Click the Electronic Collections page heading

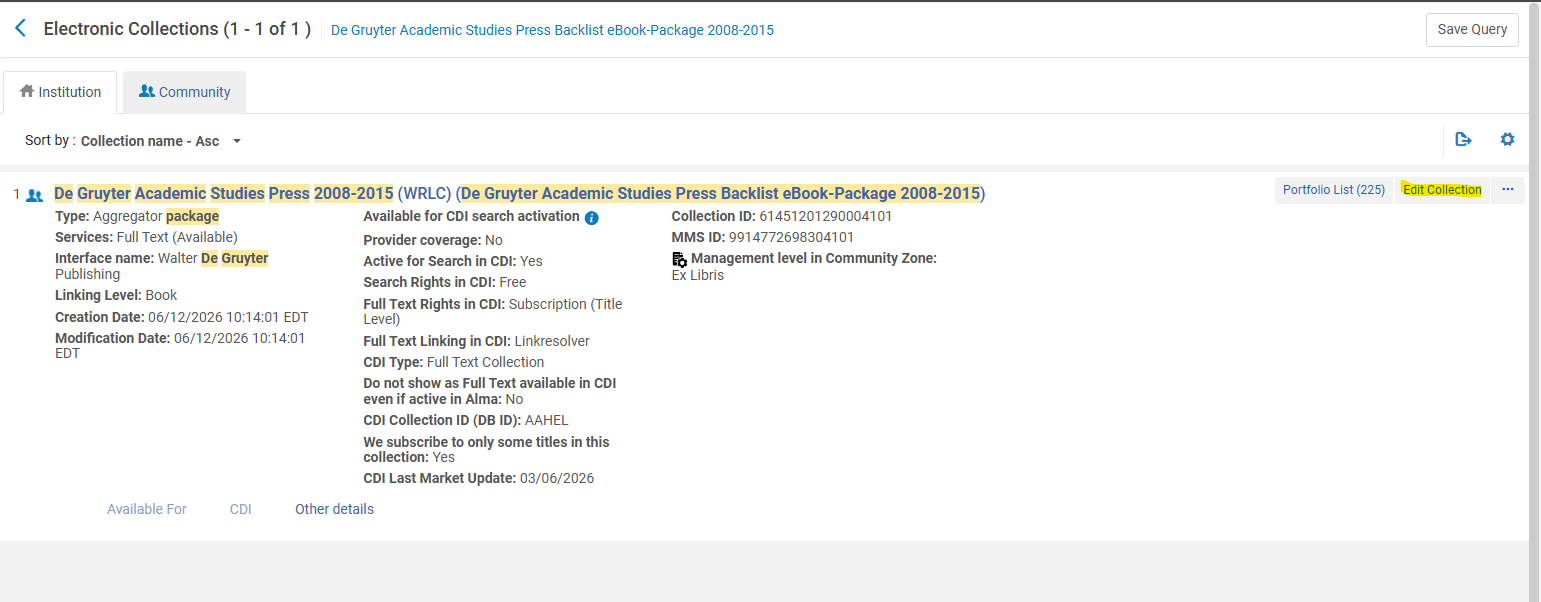click(177, 29)
